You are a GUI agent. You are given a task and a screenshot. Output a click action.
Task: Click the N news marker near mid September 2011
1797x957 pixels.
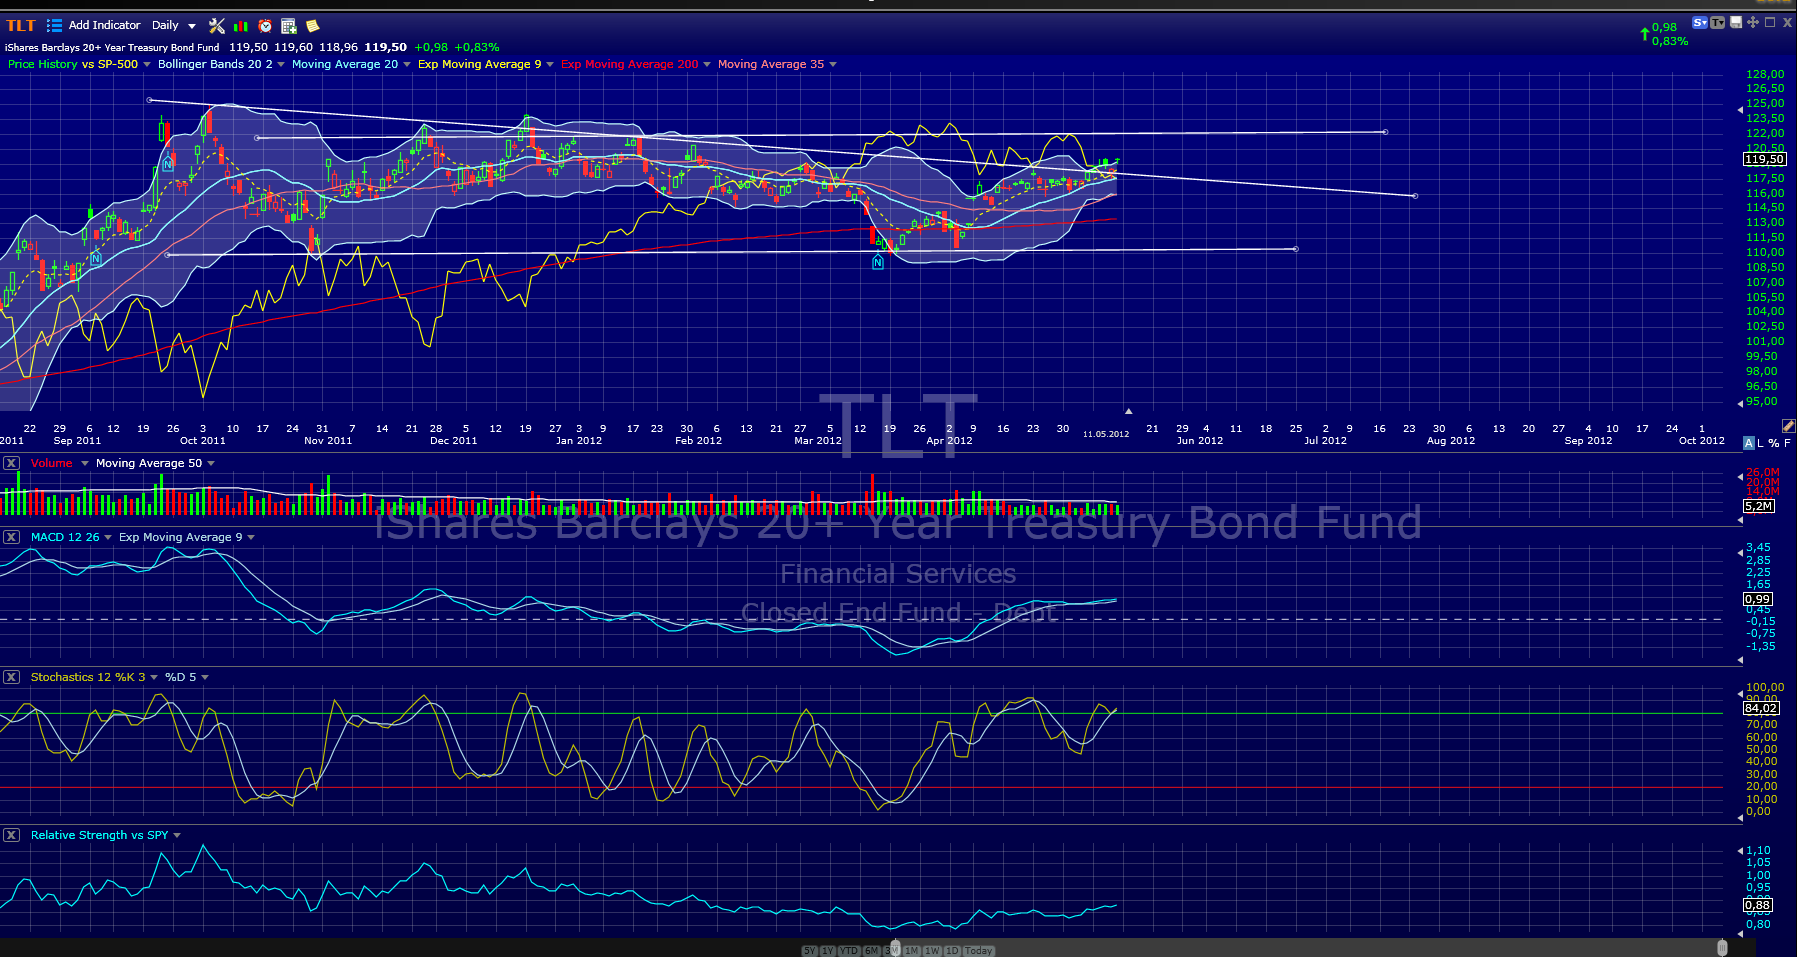pos(96,258)
